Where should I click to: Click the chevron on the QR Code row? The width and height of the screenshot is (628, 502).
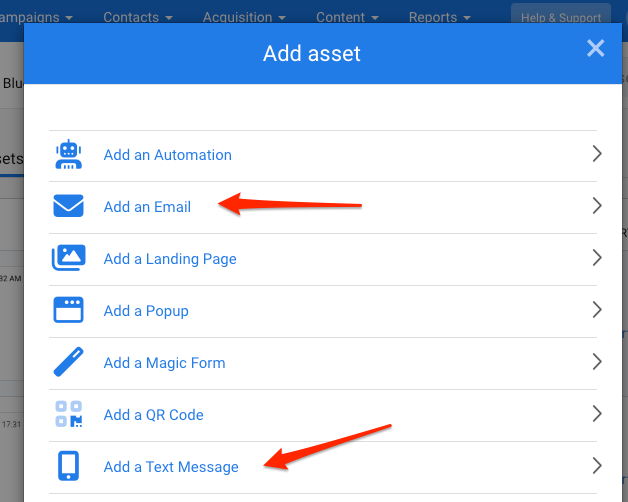click(x=597, y=414)
